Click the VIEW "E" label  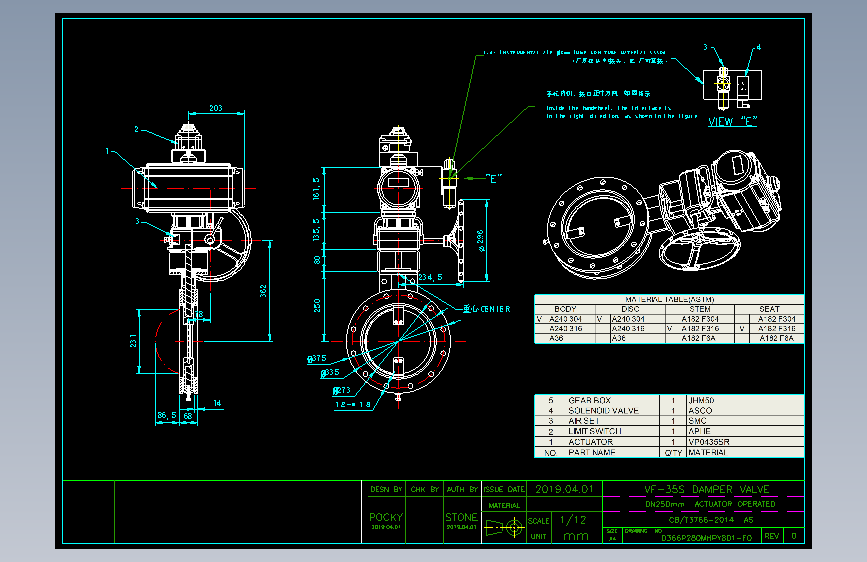pos(732,122)
